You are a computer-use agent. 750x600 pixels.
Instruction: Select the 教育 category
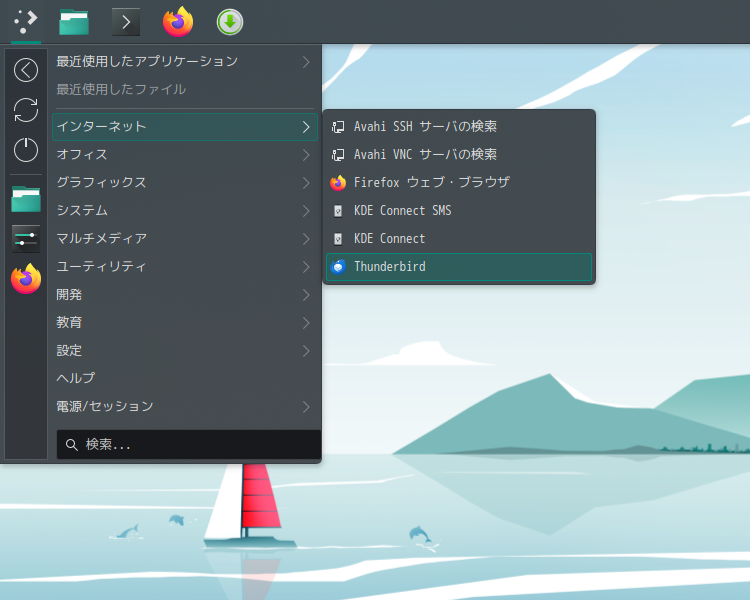pyautogui.click(x=185, y=323)
